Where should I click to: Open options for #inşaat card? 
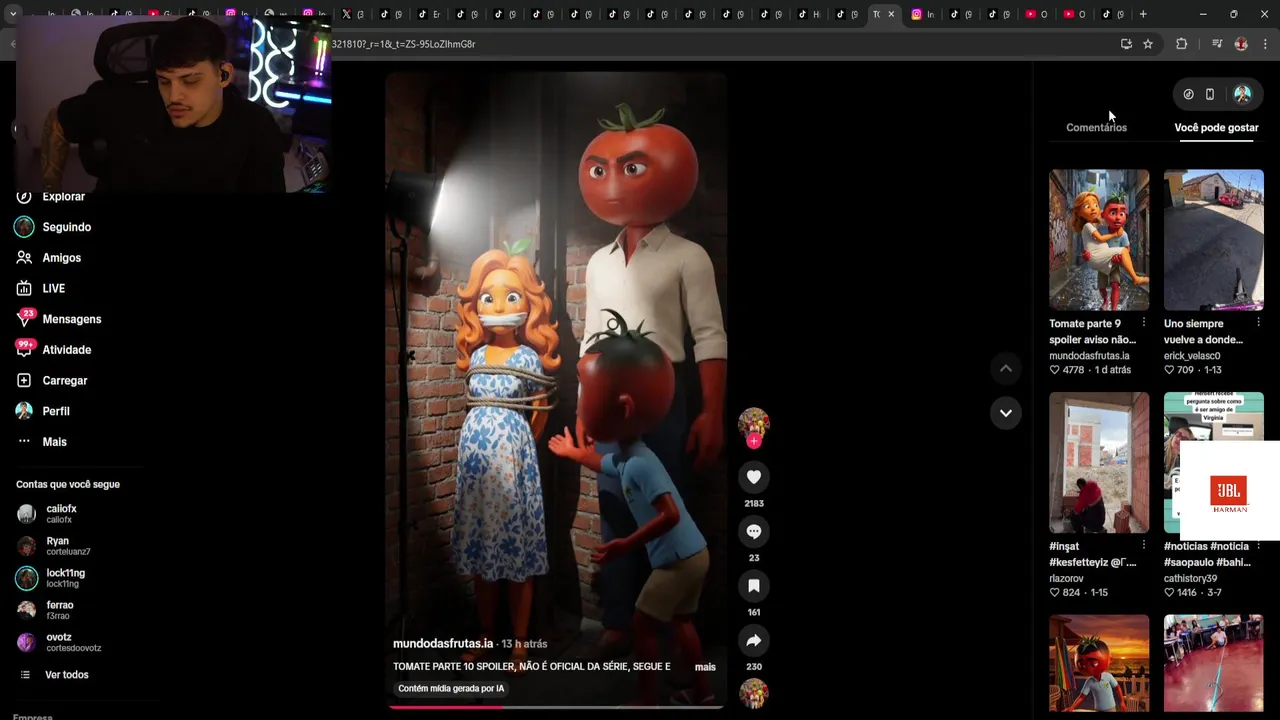point(1143,545)
